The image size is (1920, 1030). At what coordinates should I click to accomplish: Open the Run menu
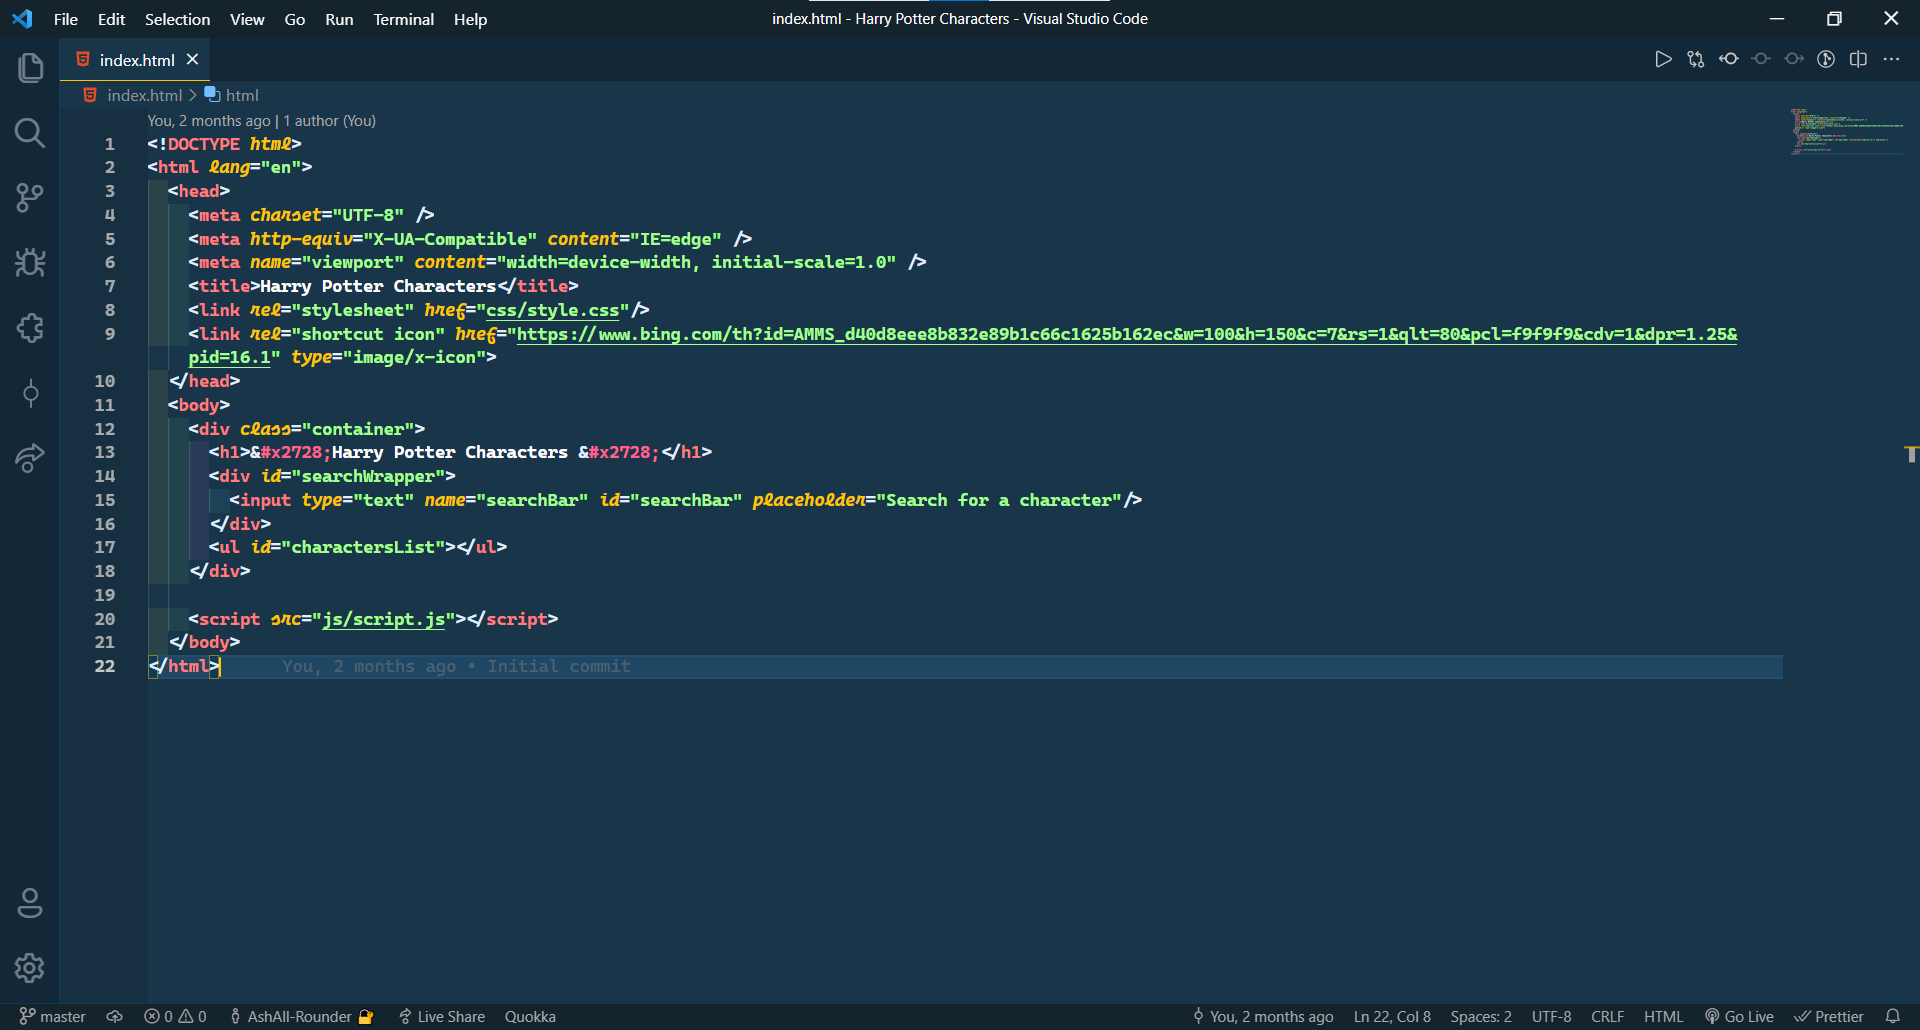pos(339,19)
